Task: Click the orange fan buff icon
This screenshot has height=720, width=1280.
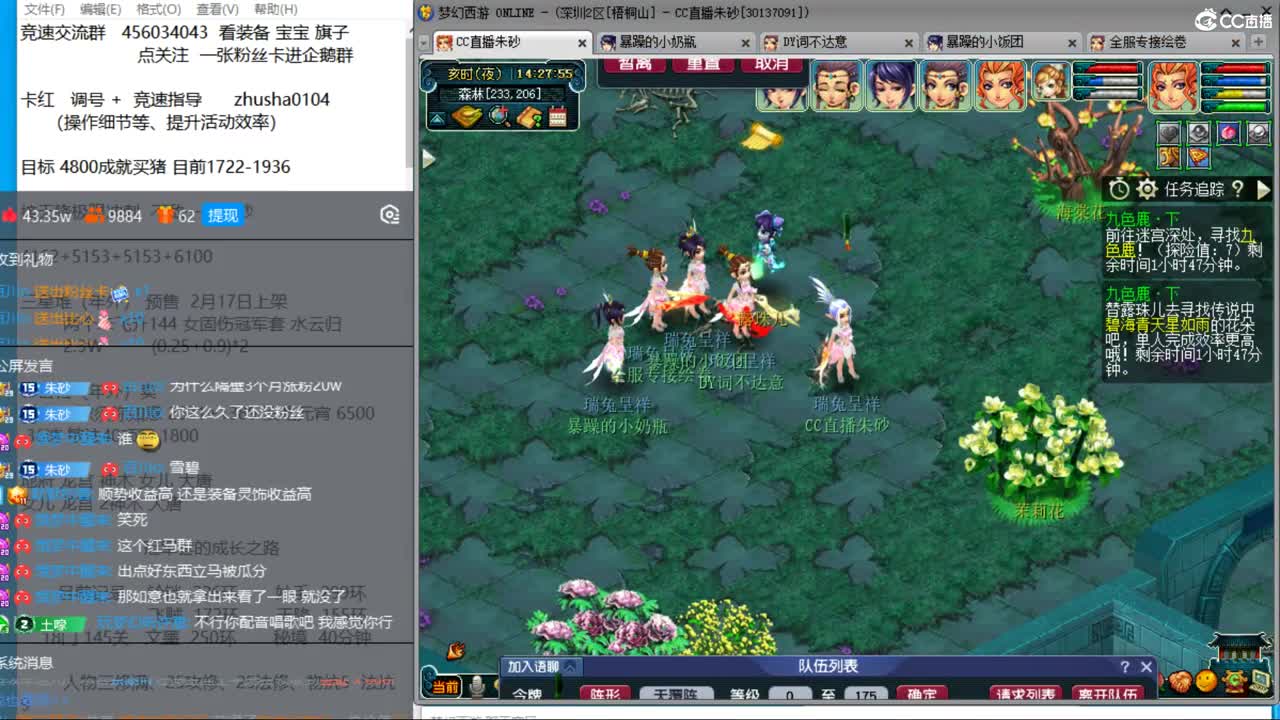Action: (x=1199, y=158)
